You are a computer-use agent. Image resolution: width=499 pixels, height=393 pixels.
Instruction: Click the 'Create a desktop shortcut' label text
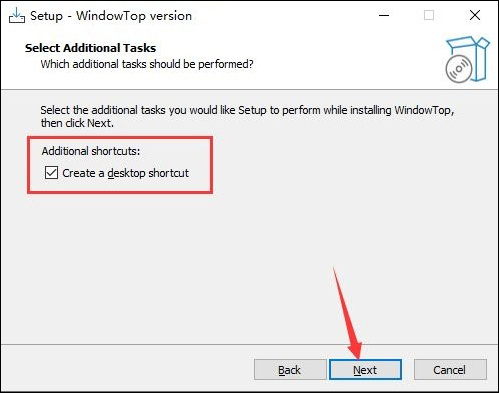[x=125, y=173]
